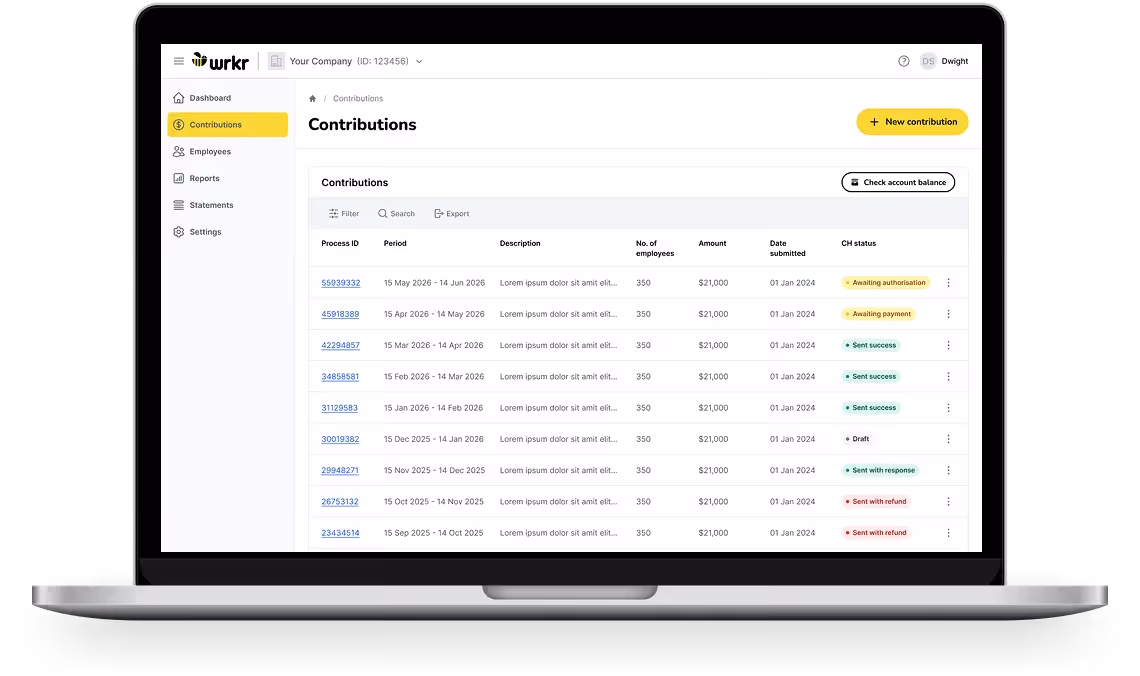Open Statements in sidebar
Screen dimensions: 1140x676
coord(228,206)
